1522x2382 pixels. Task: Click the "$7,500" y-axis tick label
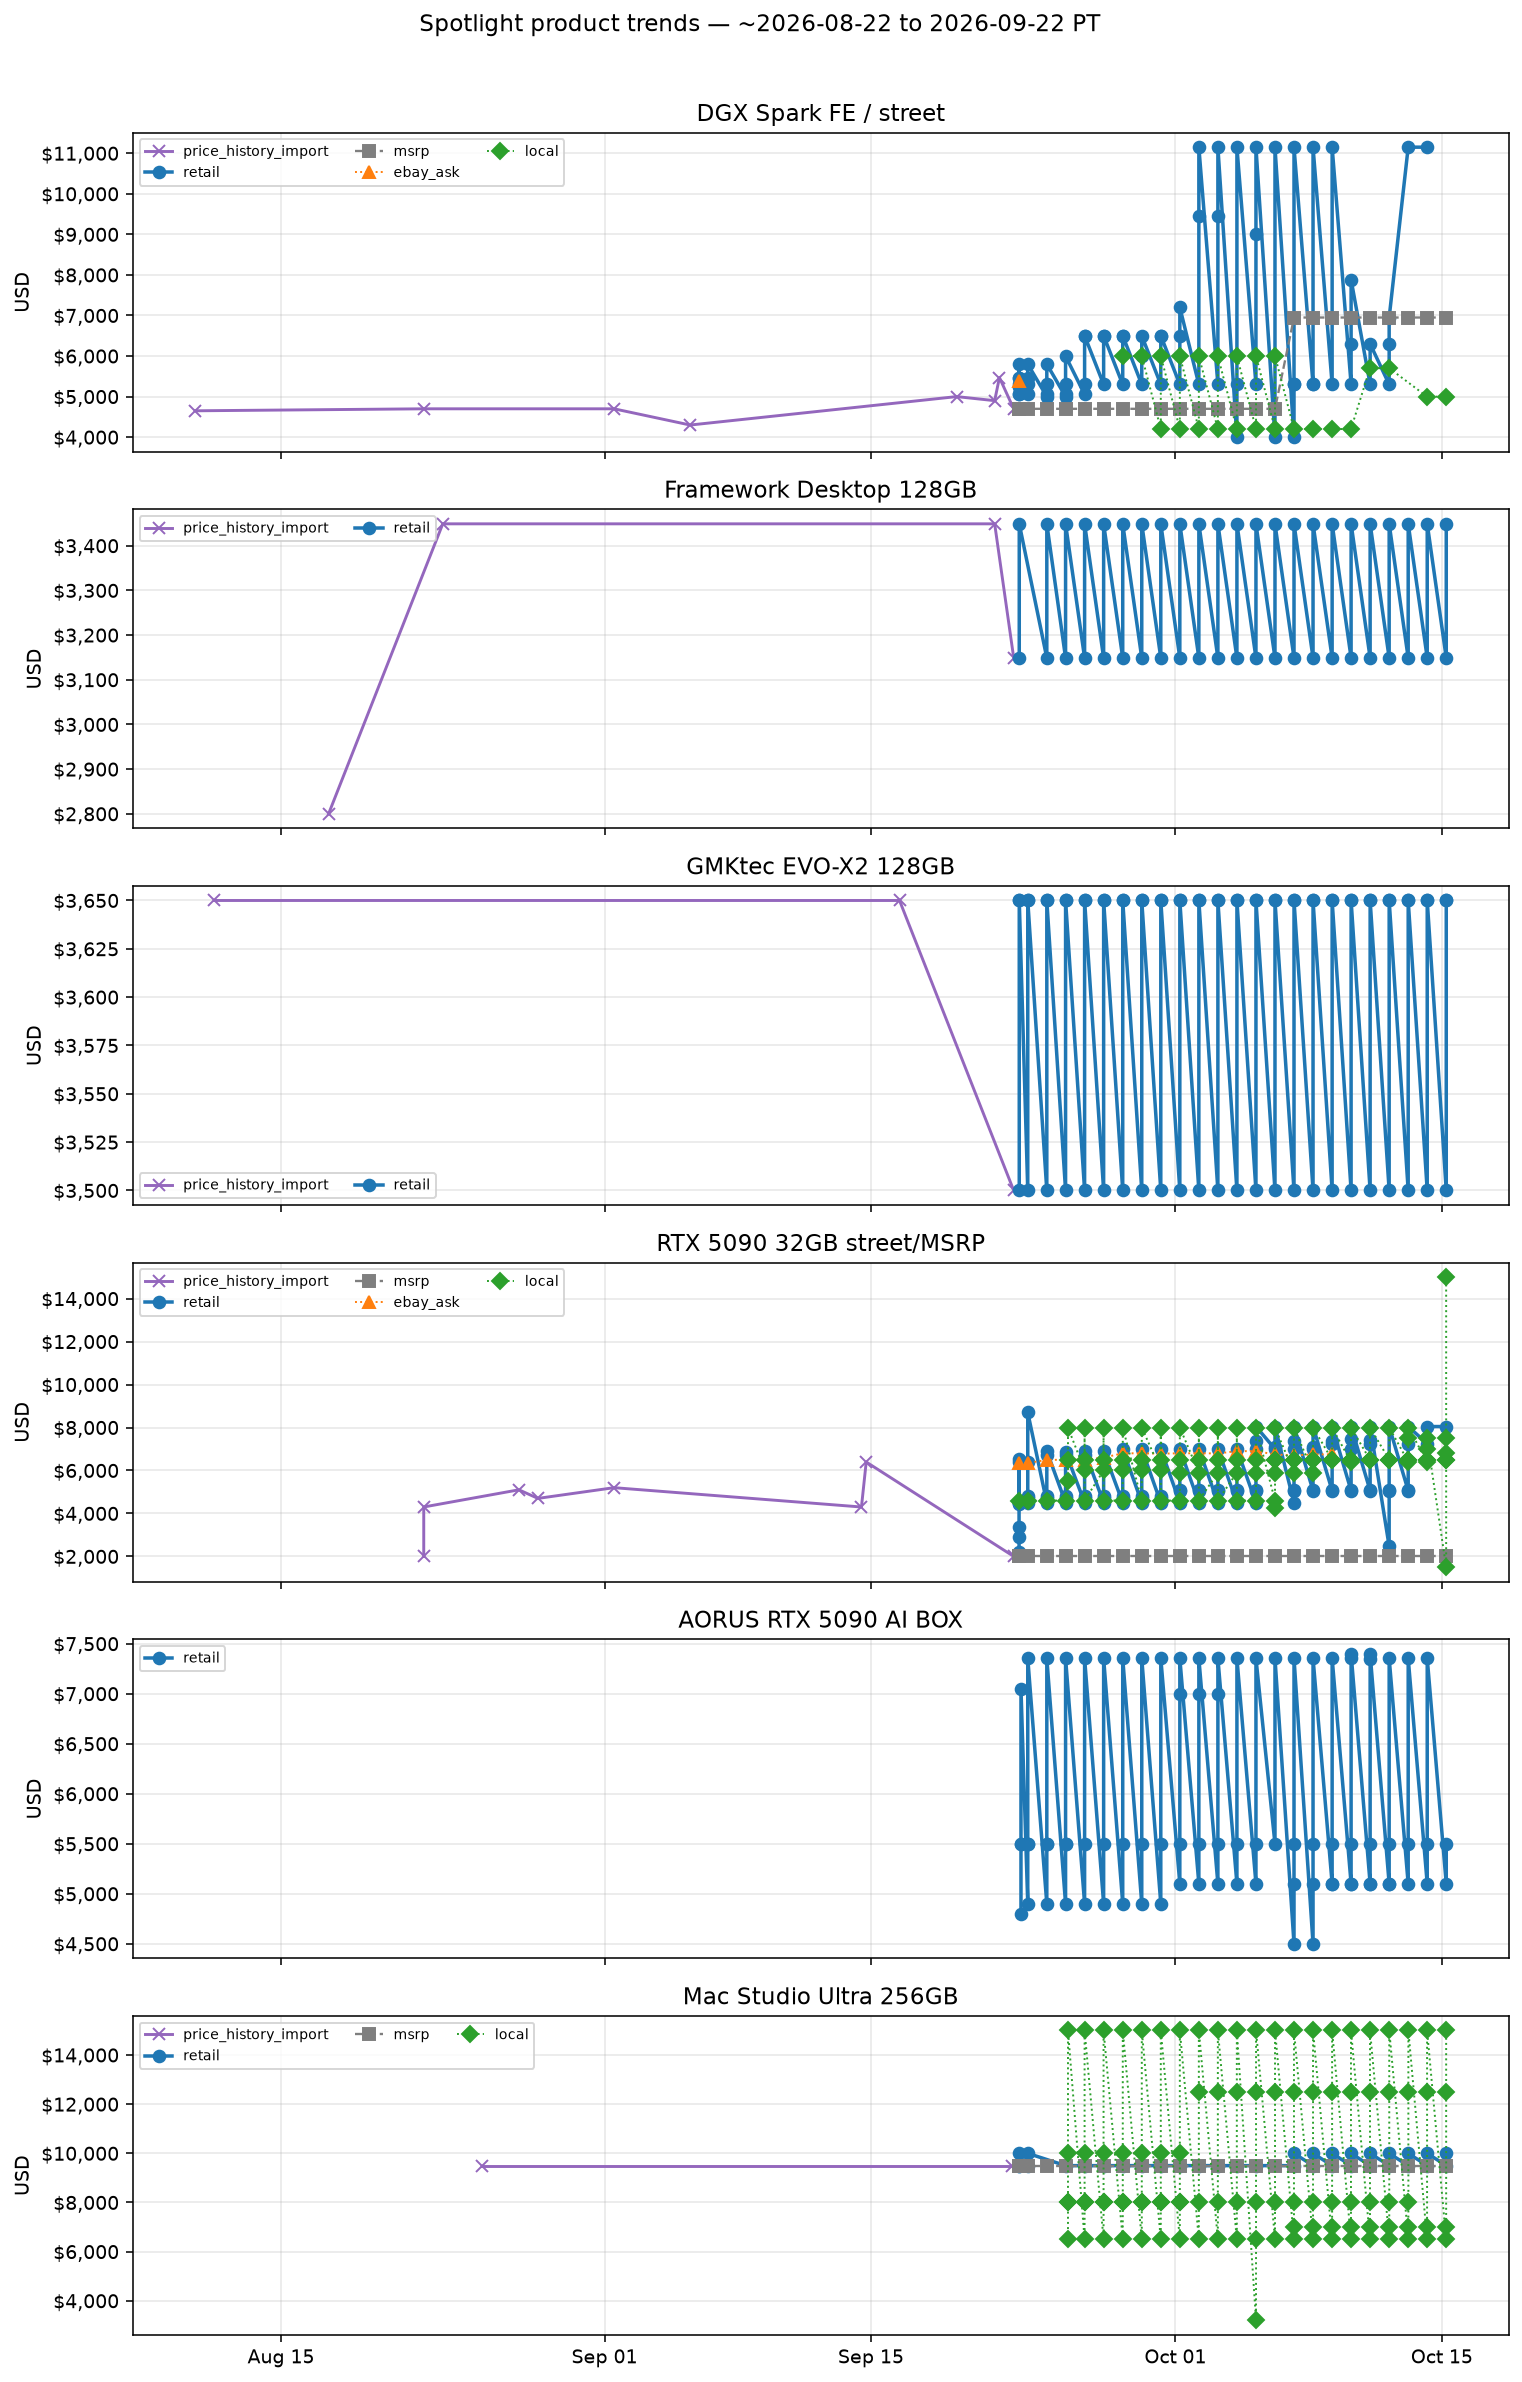(85, 1644)
